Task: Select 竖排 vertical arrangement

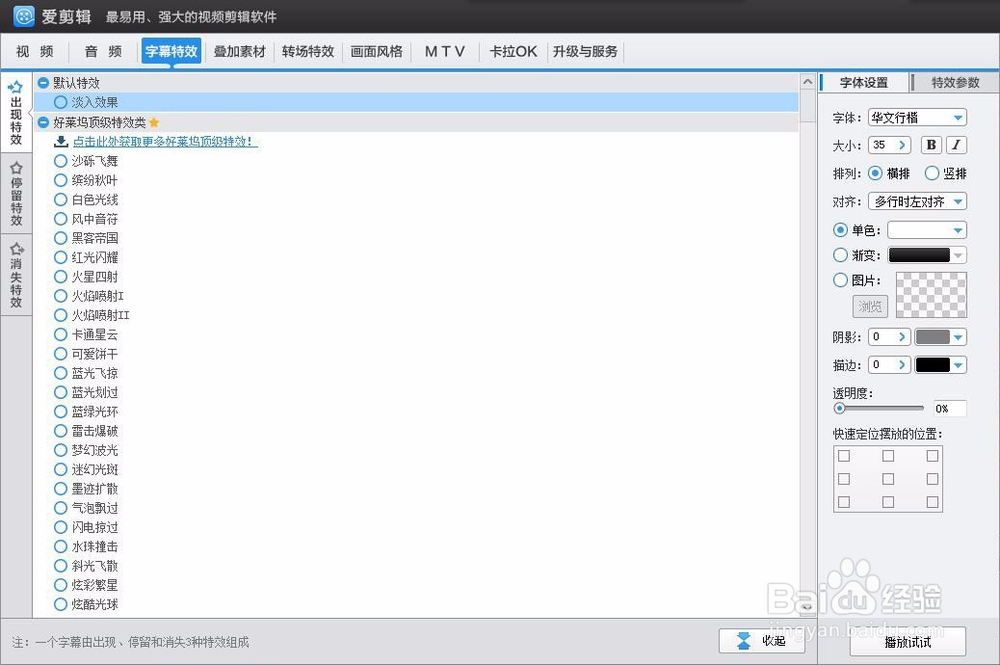Action: click(x=932, y=173)
